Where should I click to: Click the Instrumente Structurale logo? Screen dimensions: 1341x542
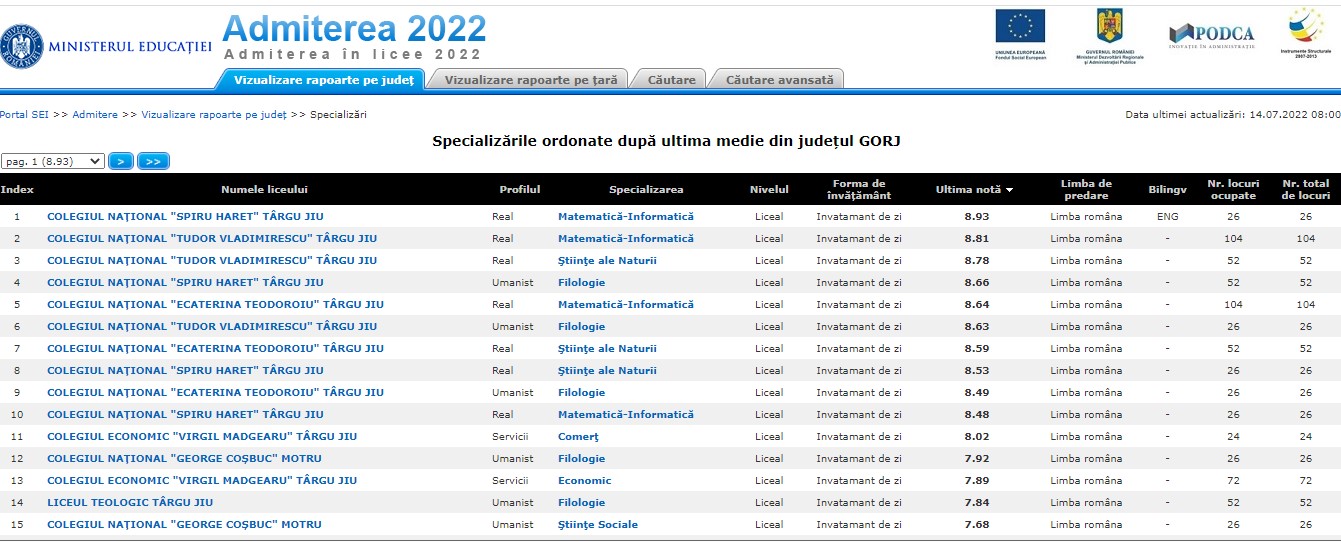1304,26
